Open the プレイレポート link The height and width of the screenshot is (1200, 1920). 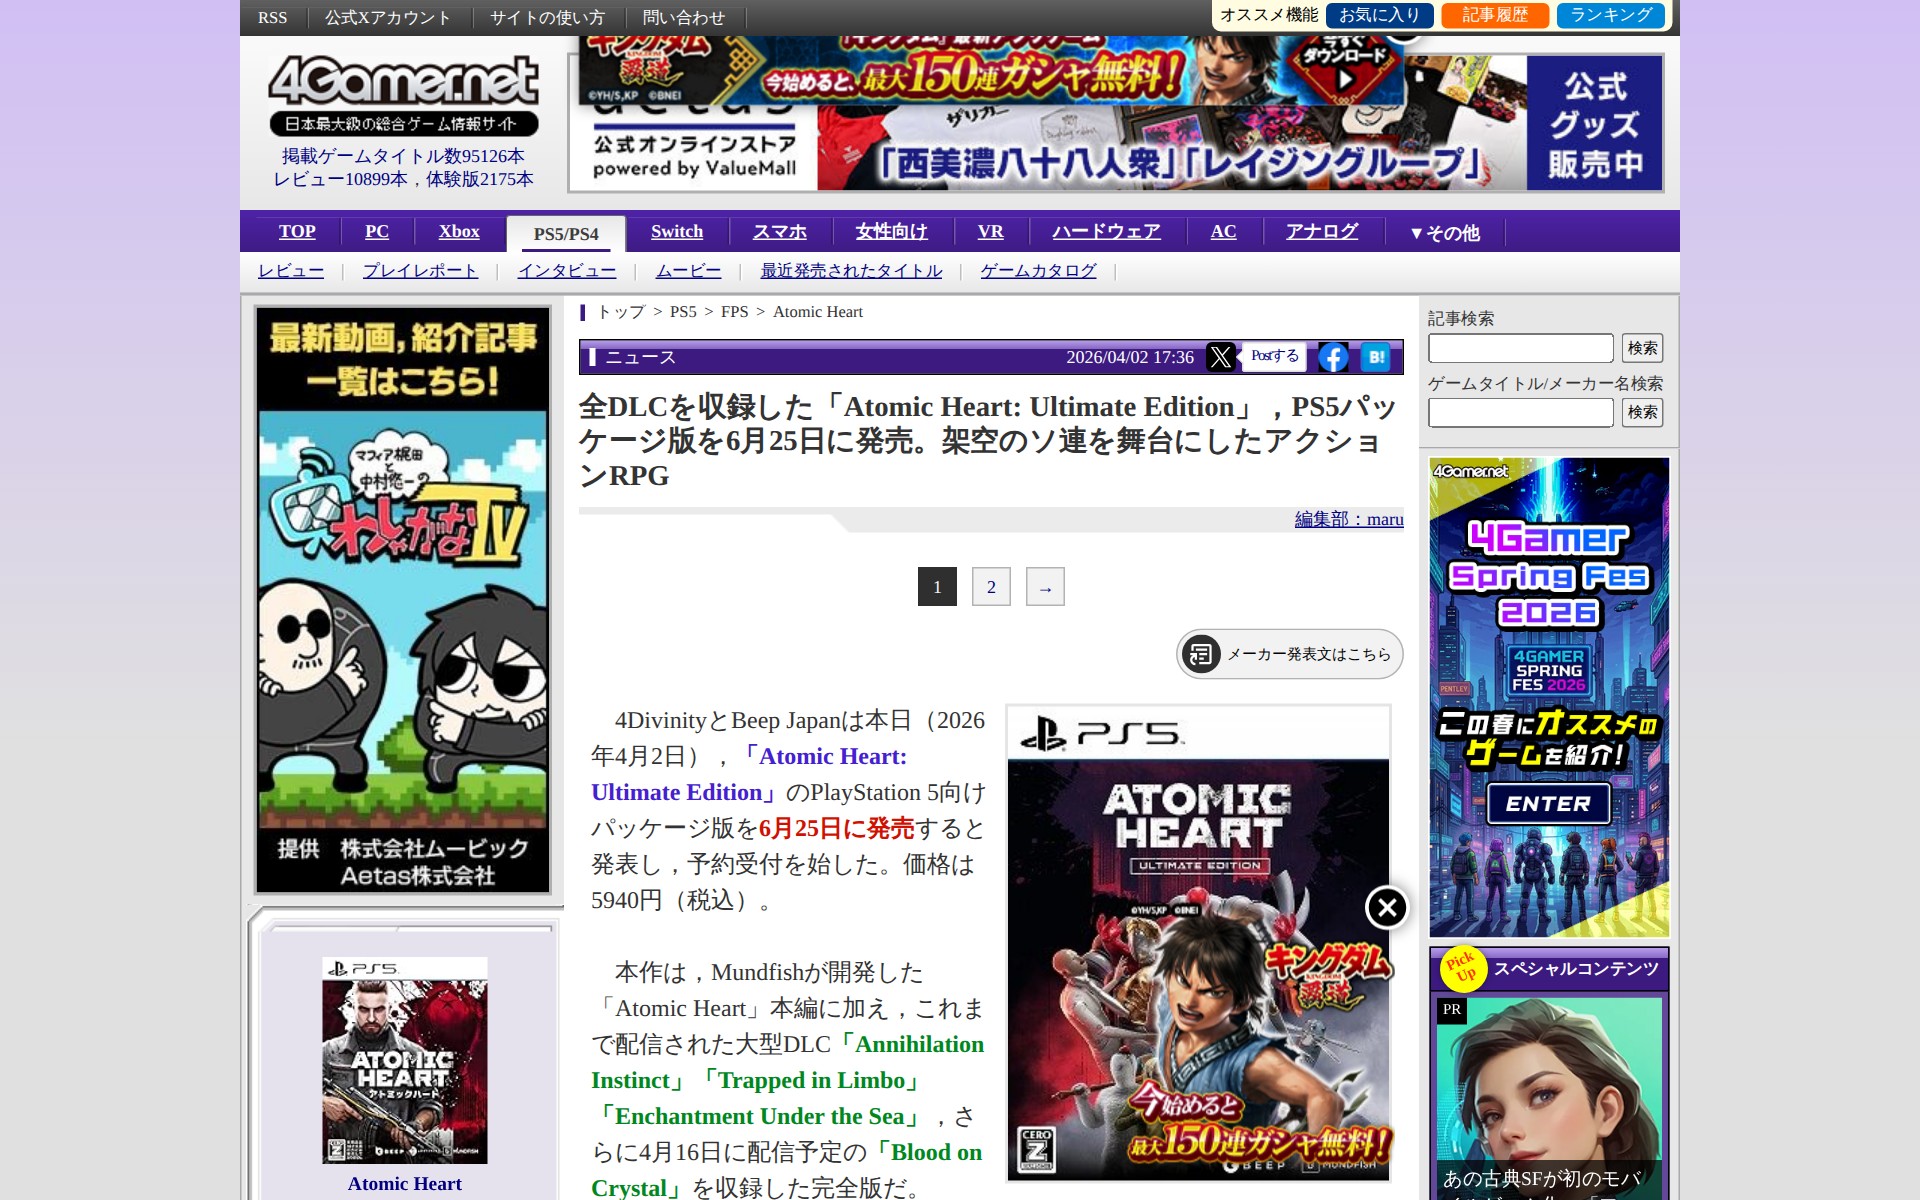(420, 271)
